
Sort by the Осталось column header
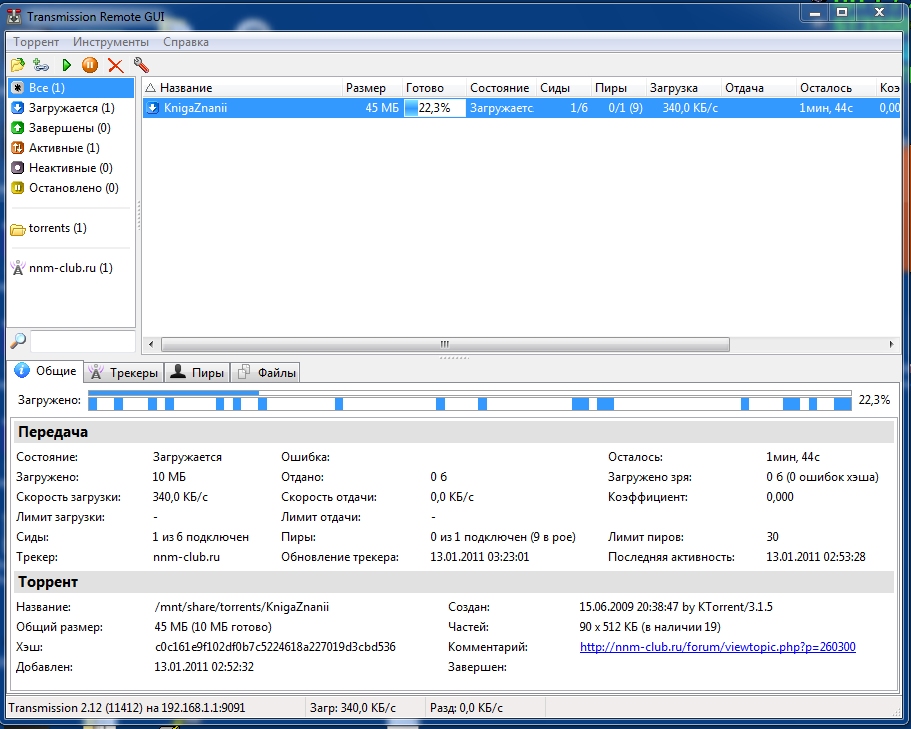(836, 88)
